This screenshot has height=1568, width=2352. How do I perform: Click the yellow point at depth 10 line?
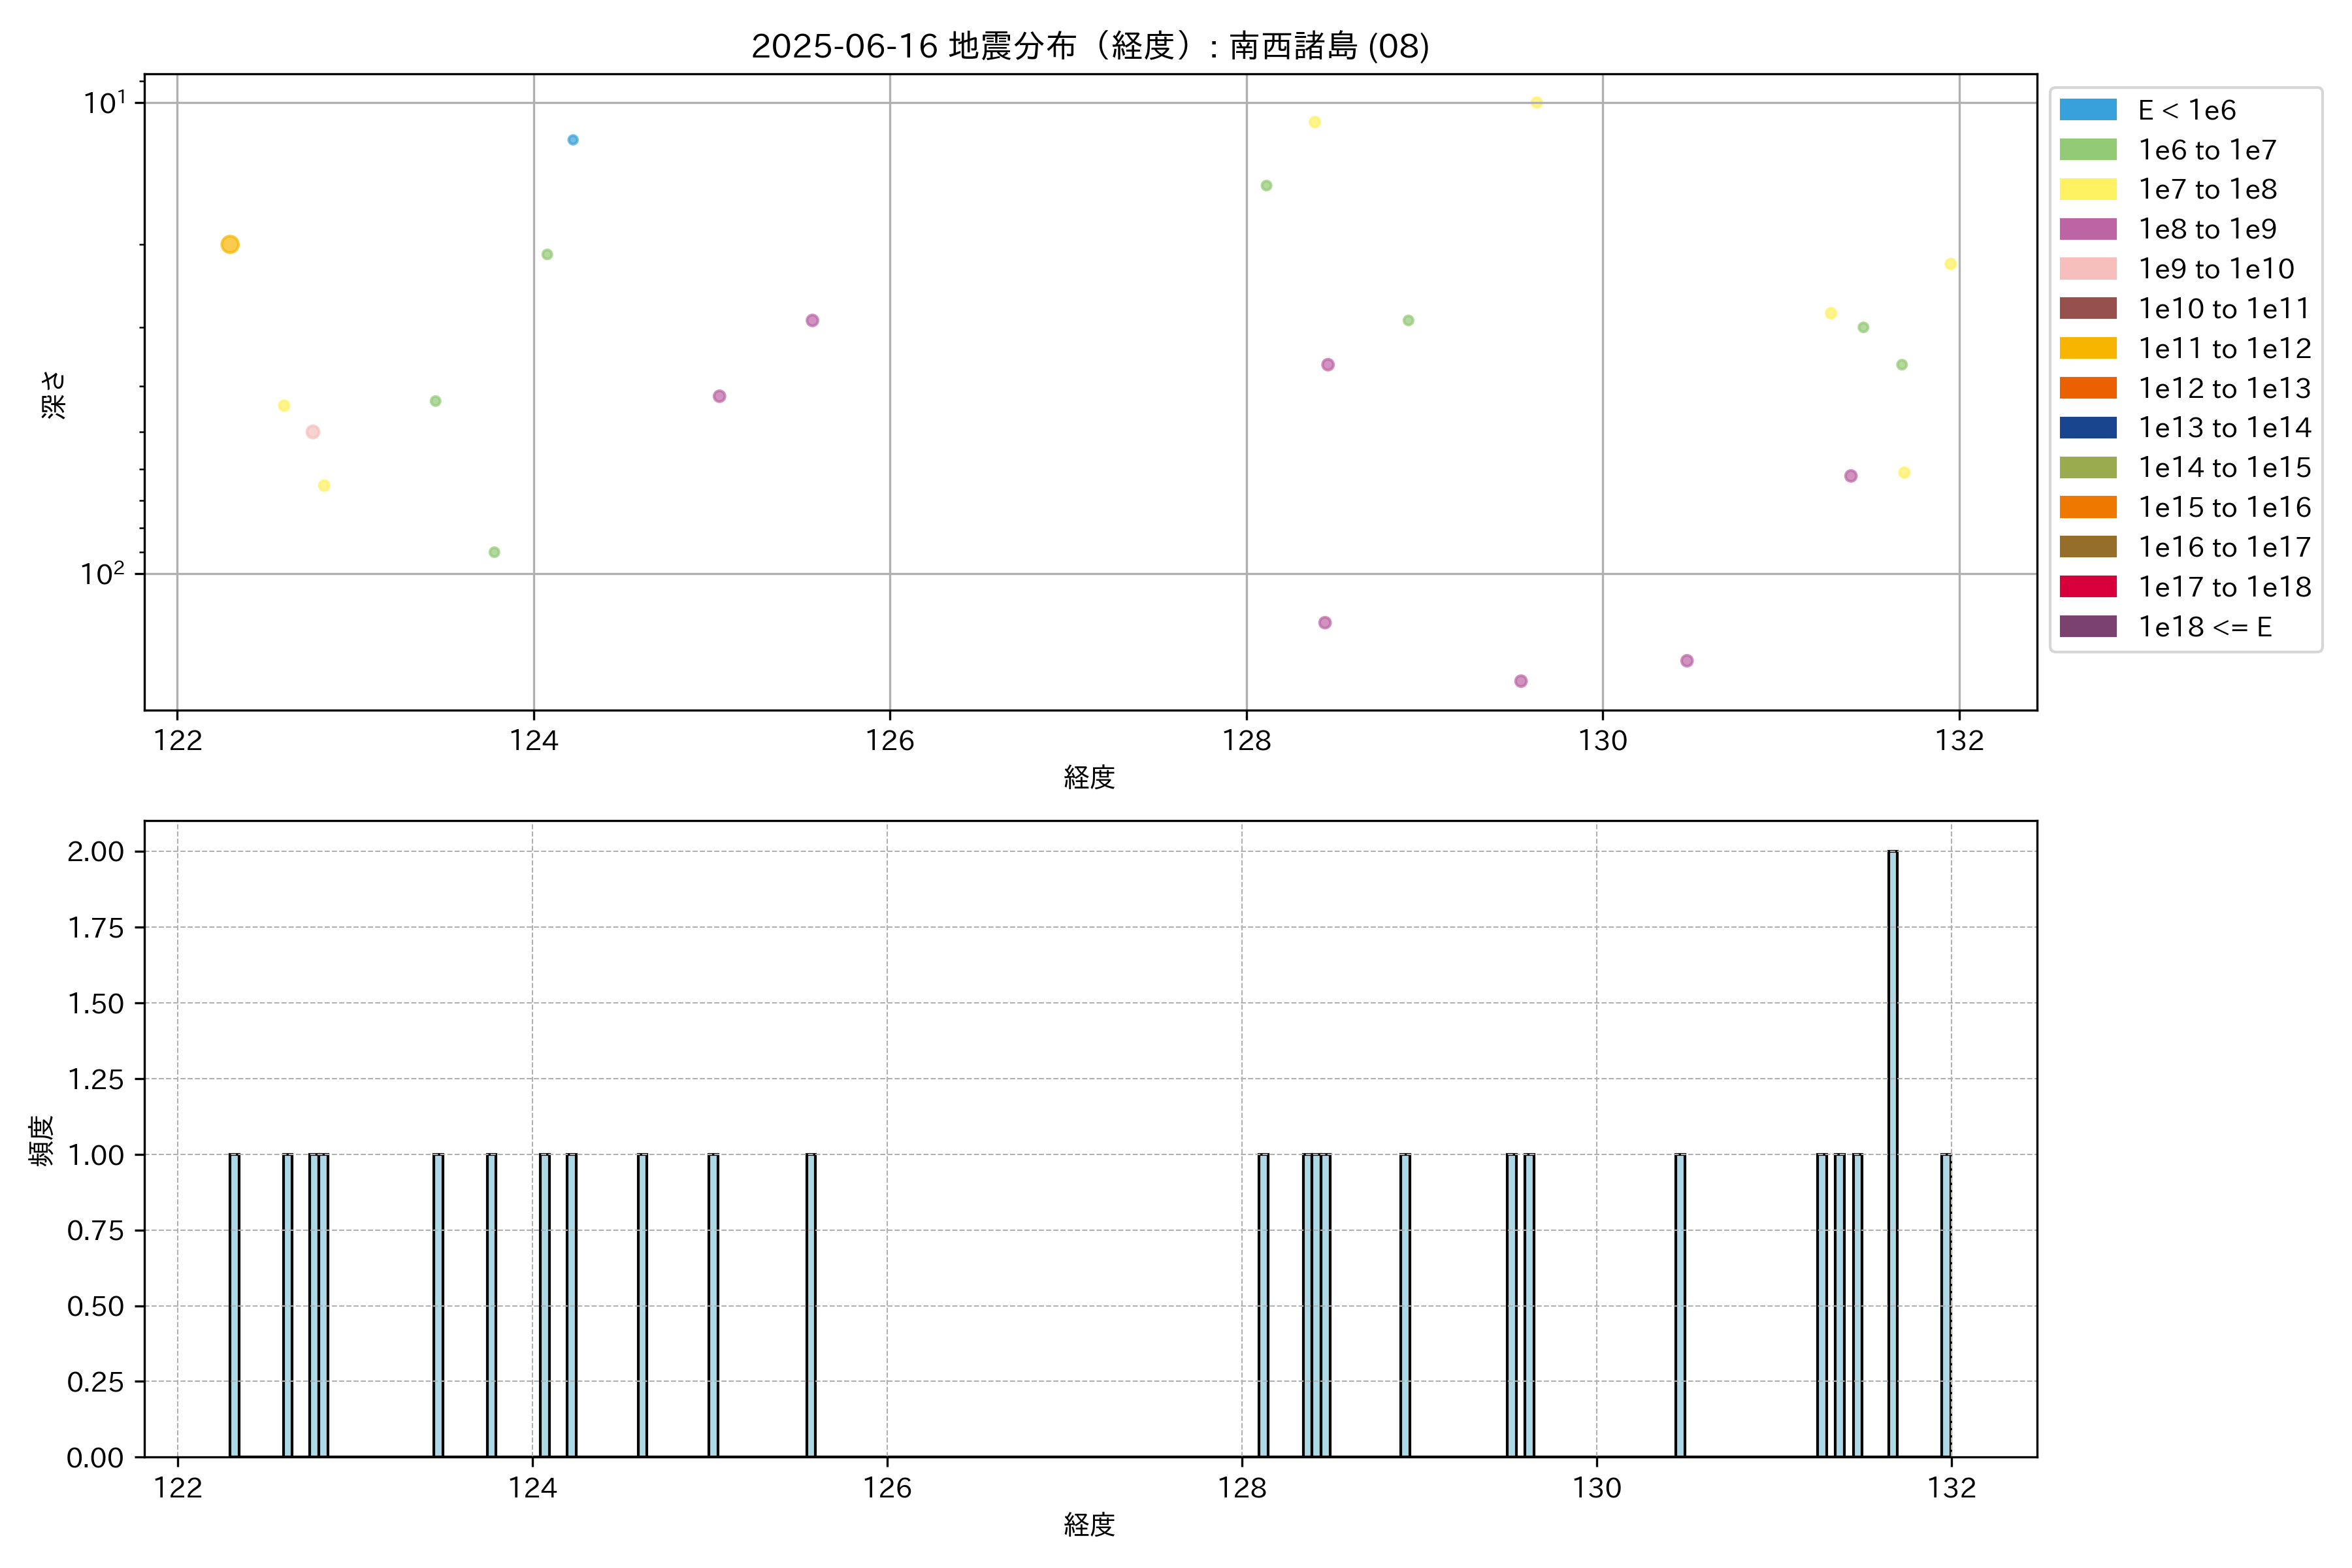(1537, 102)
